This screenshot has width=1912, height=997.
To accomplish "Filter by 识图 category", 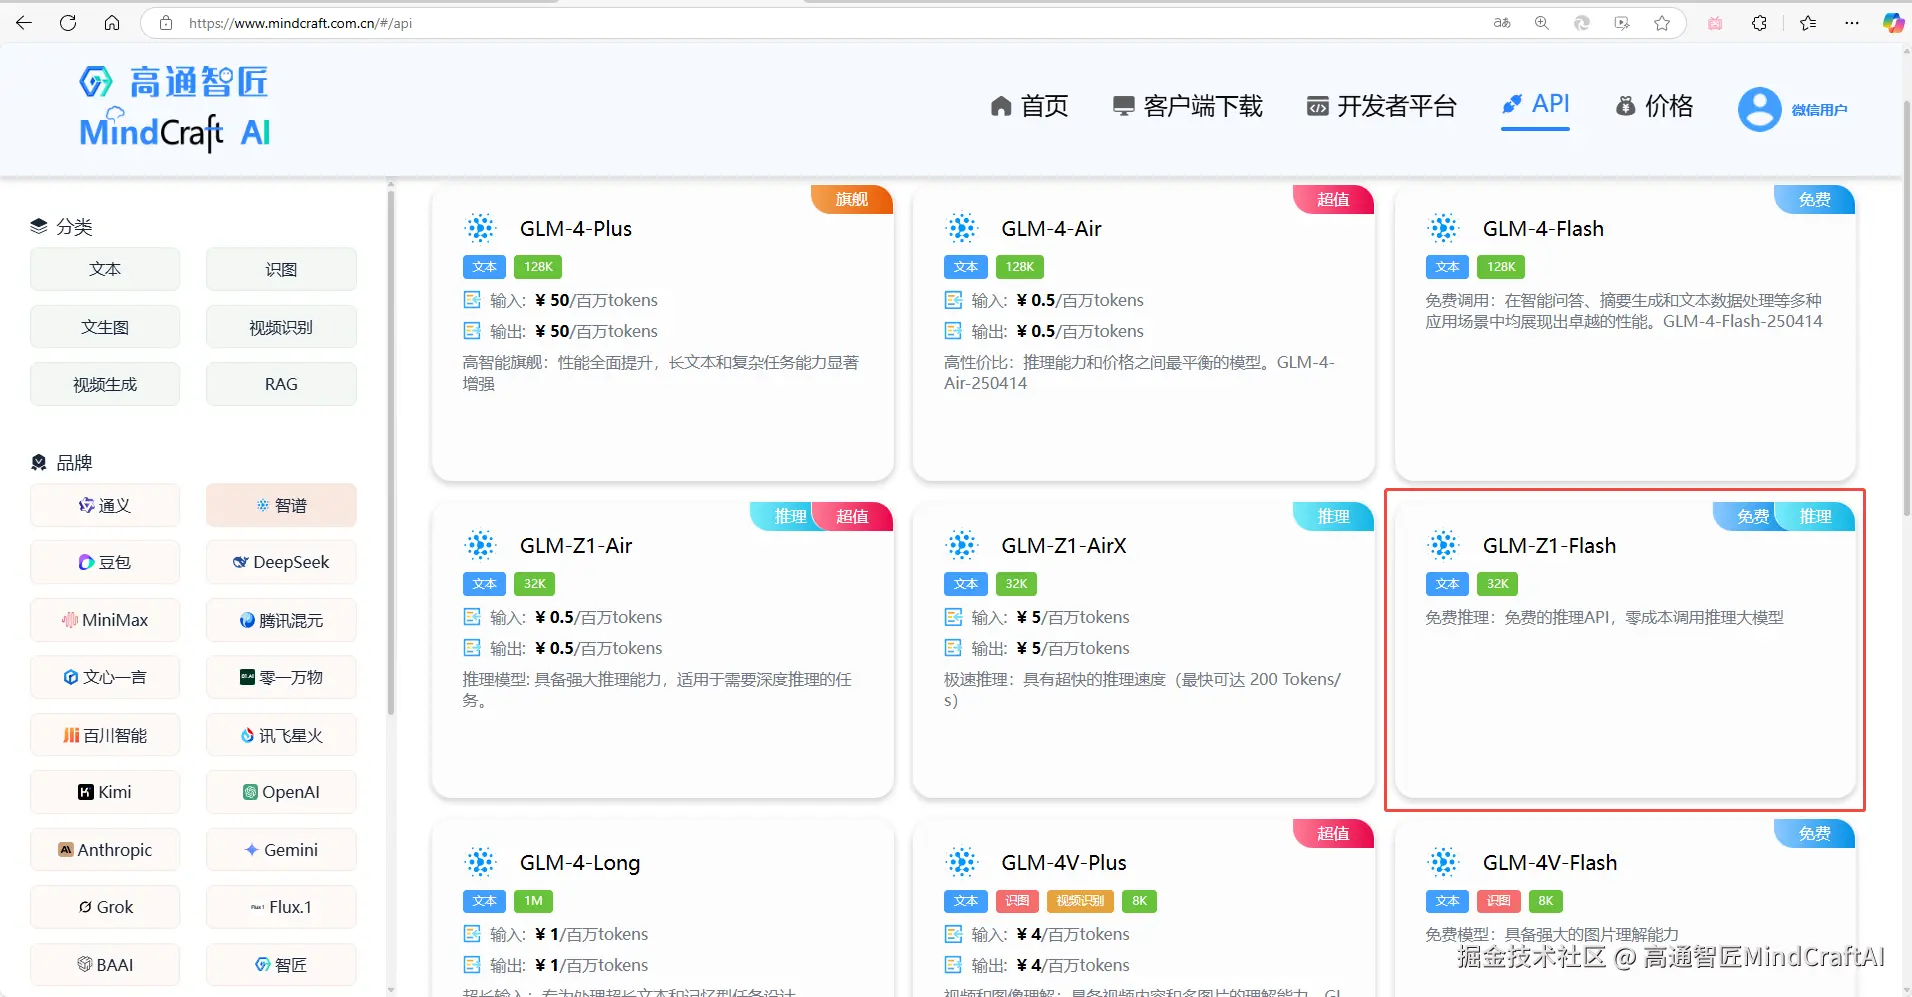I will click(281, 269).
